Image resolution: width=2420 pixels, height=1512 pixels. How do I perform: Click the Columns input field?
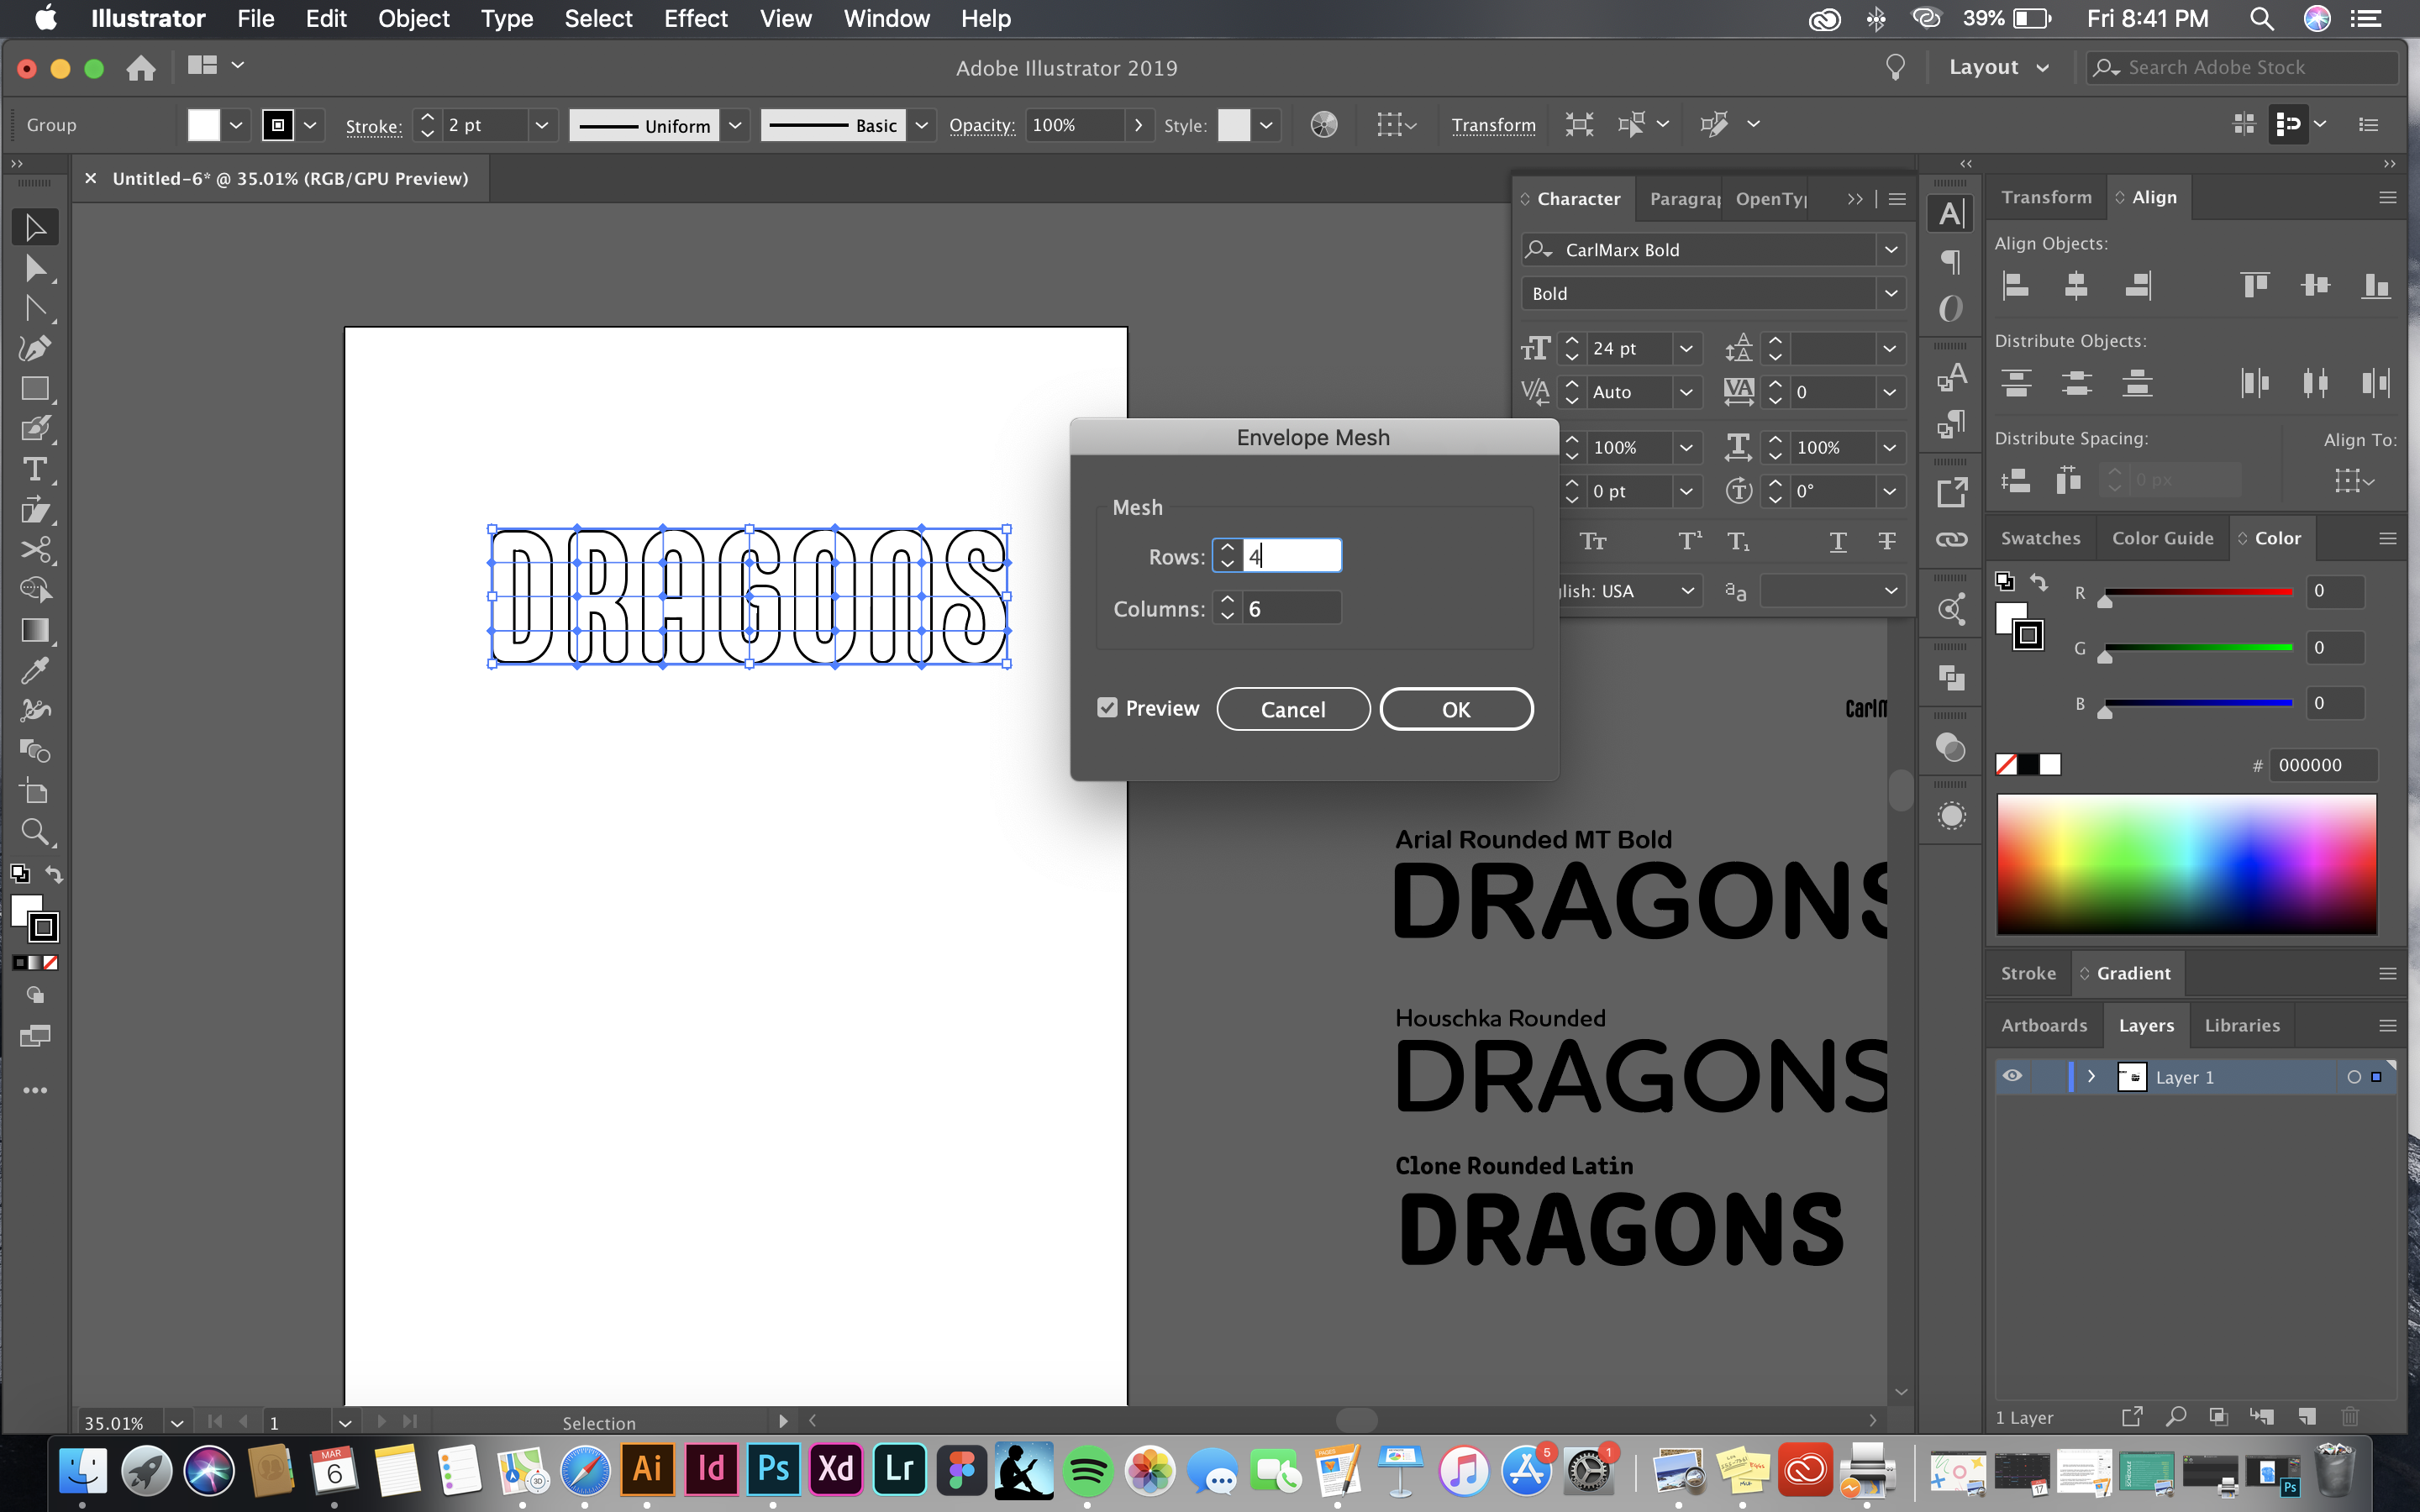coord(1291,608)
